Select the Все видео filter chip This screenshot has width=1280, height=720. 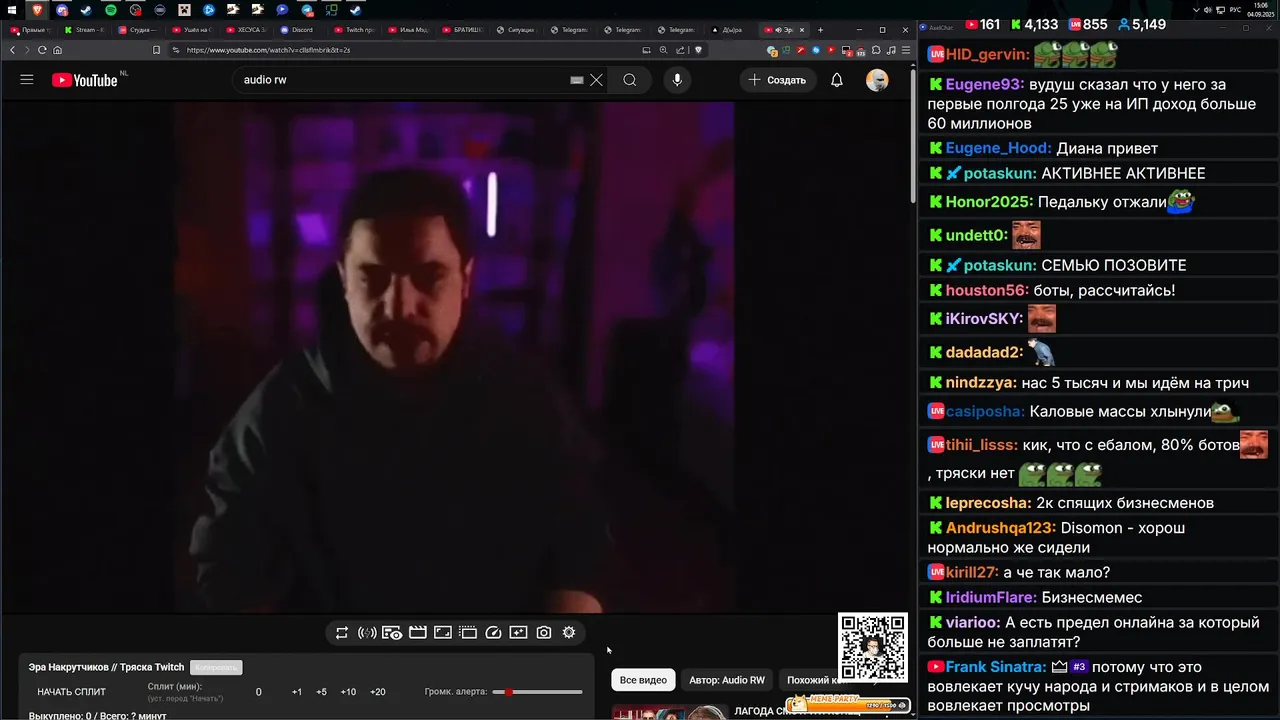643,680
